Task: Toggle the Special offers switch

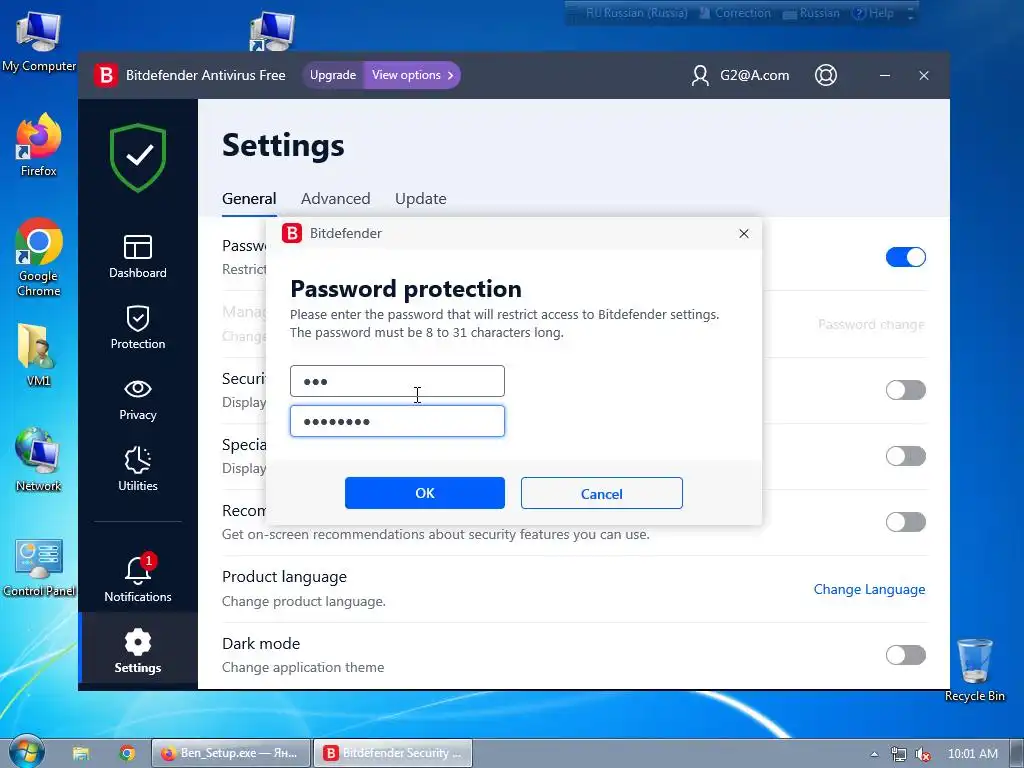Action: click(x=906, y=456)
